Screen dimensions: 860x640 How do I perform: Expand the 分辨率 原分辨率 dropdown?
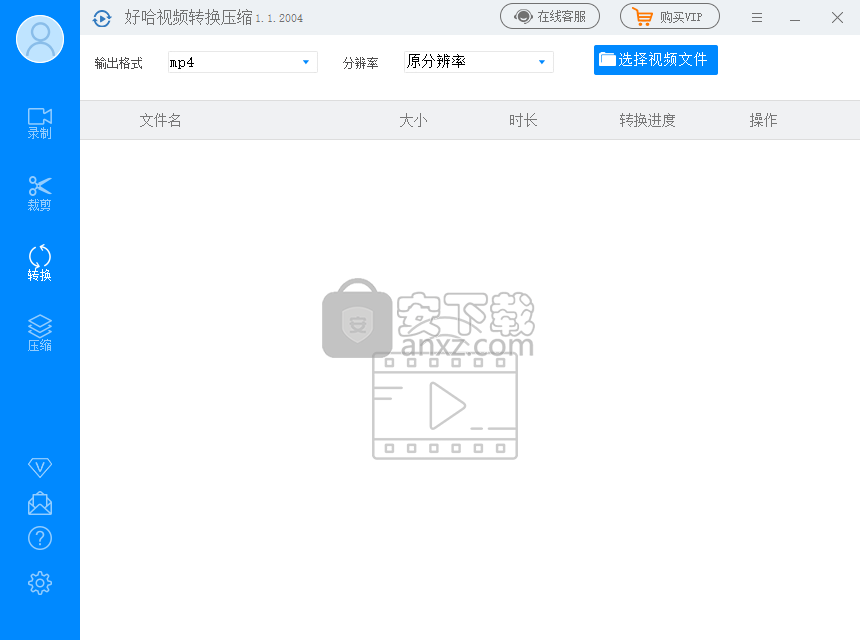[x=478, y=62]
